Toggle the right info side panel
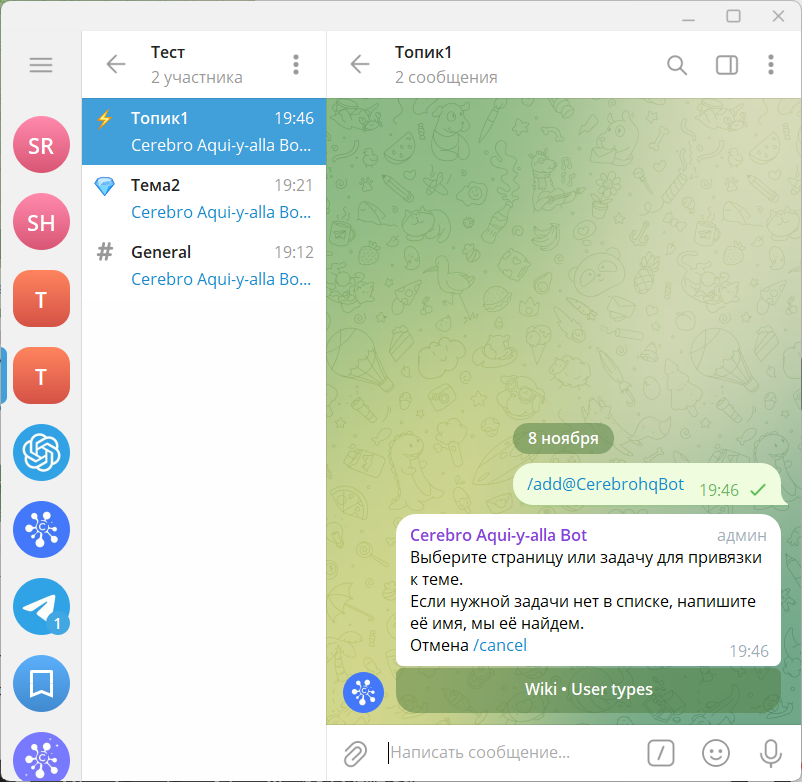This screenshot has height=782, width=802. coord(726,65)
